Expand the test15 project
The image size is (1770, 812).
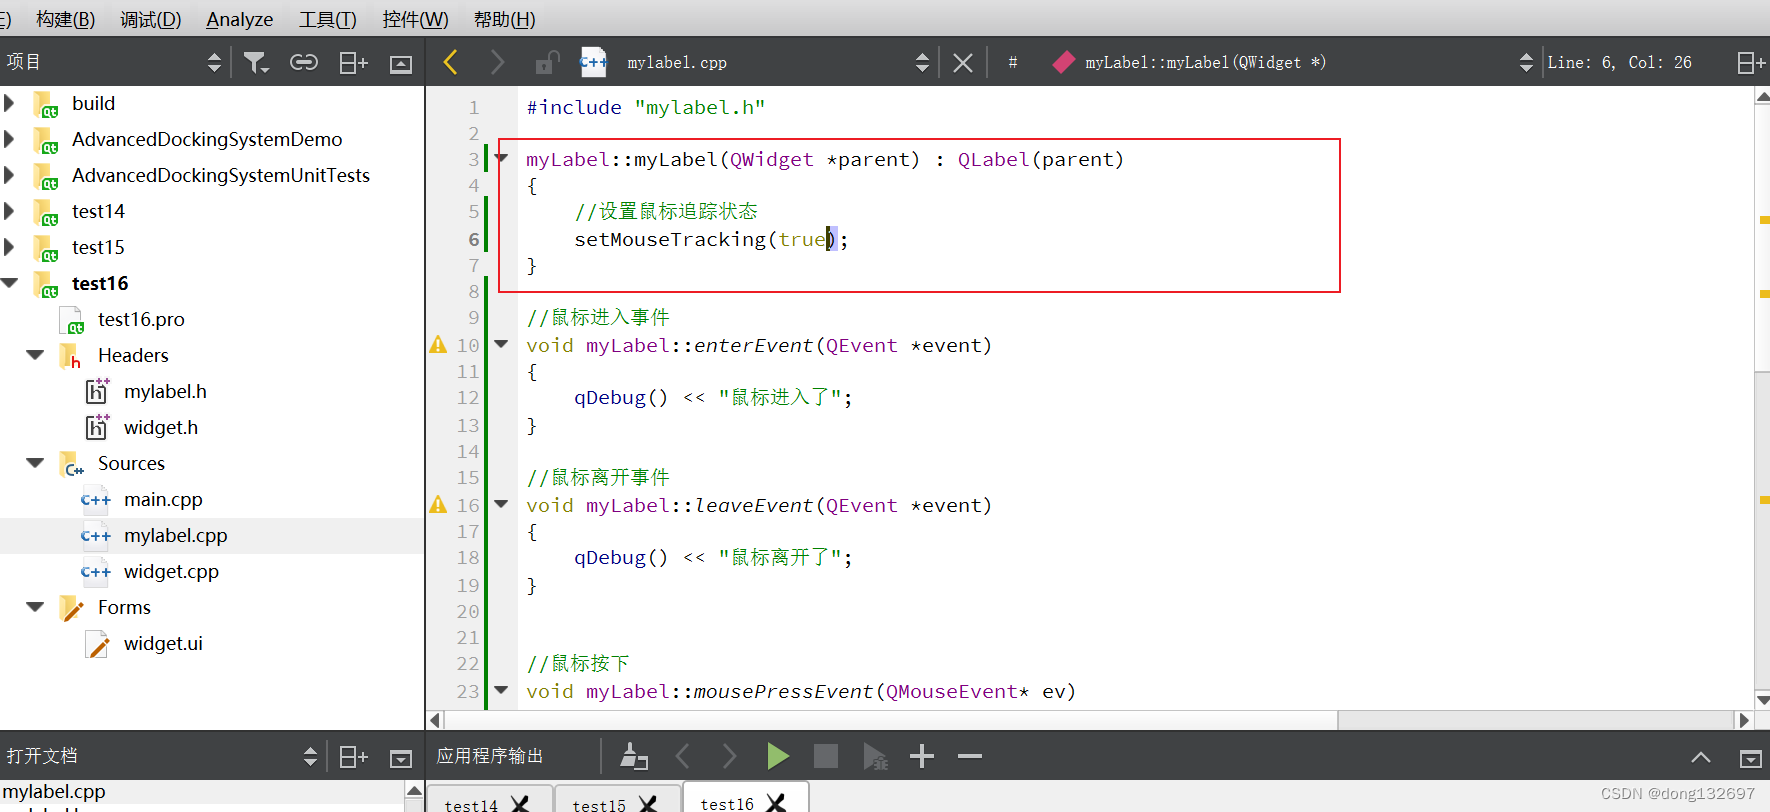9,247
